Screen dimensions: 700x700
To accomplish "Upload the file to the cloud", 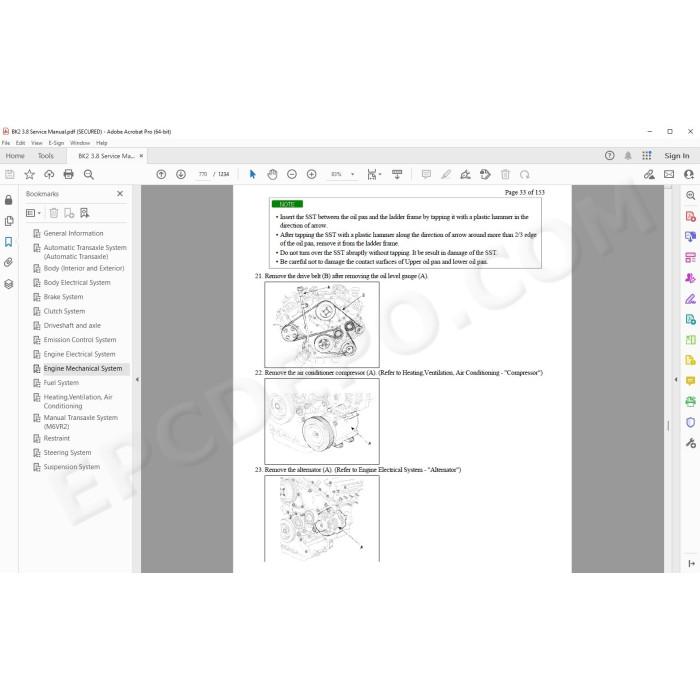I will 49,175.
